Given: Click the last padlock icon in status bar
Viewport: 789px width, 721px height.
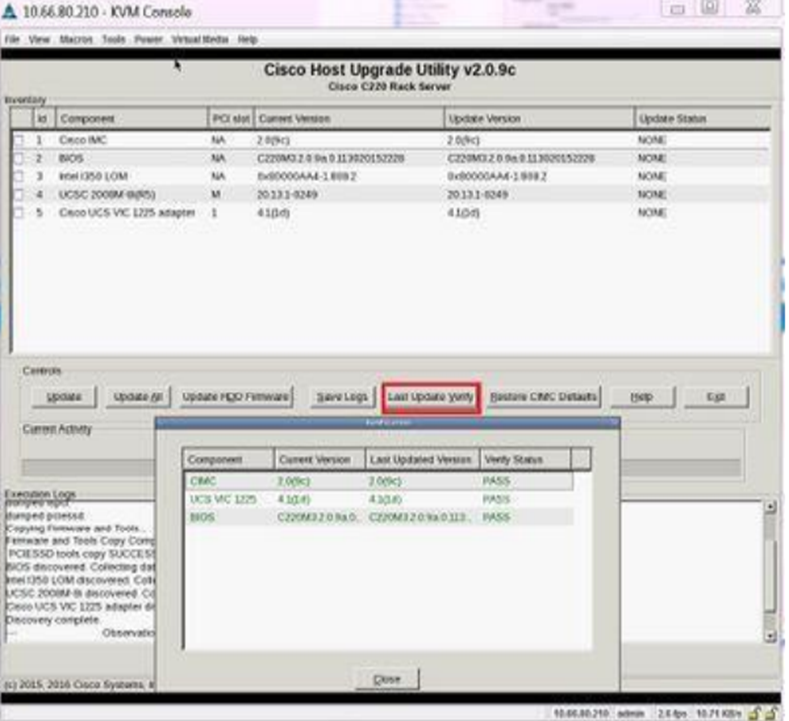Looking at the screenshot, I should [x=774, y=712].
